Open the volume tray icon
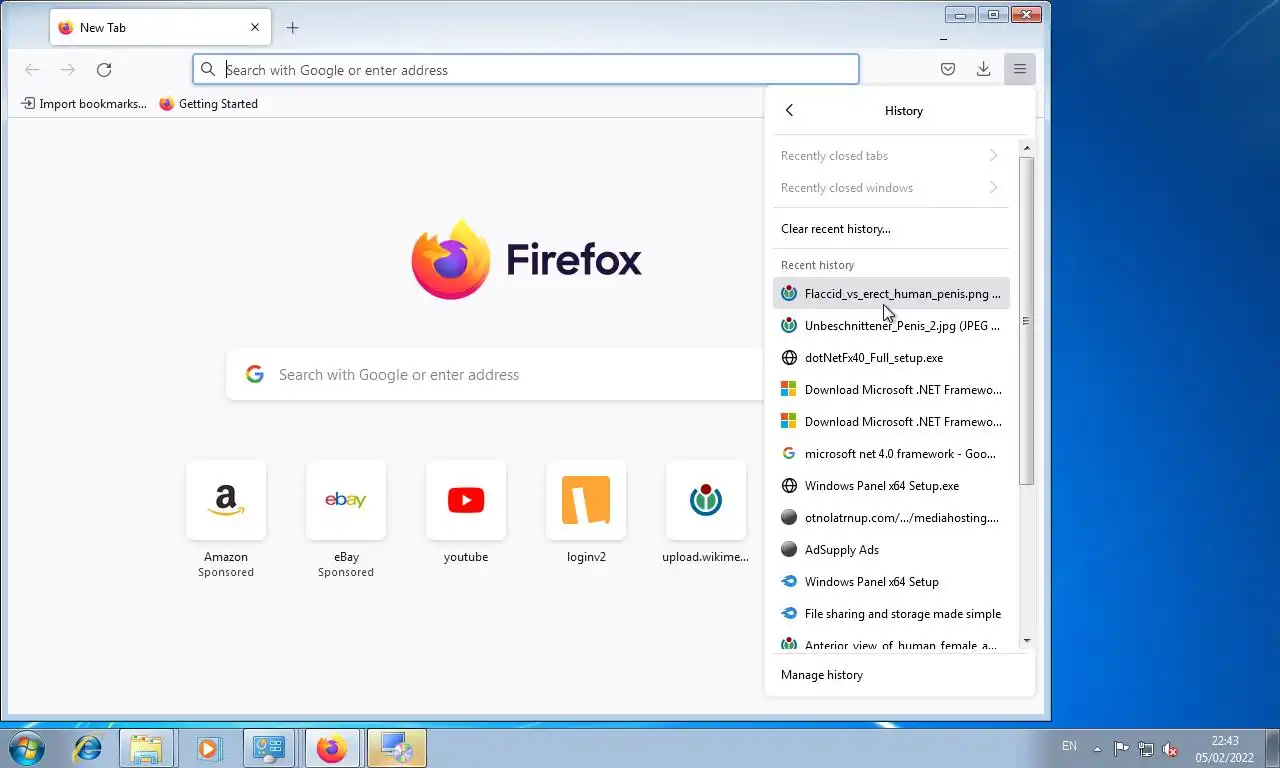Image resolution: width=1280 pixels, height=768 pixels. [x=1170, y=749]
